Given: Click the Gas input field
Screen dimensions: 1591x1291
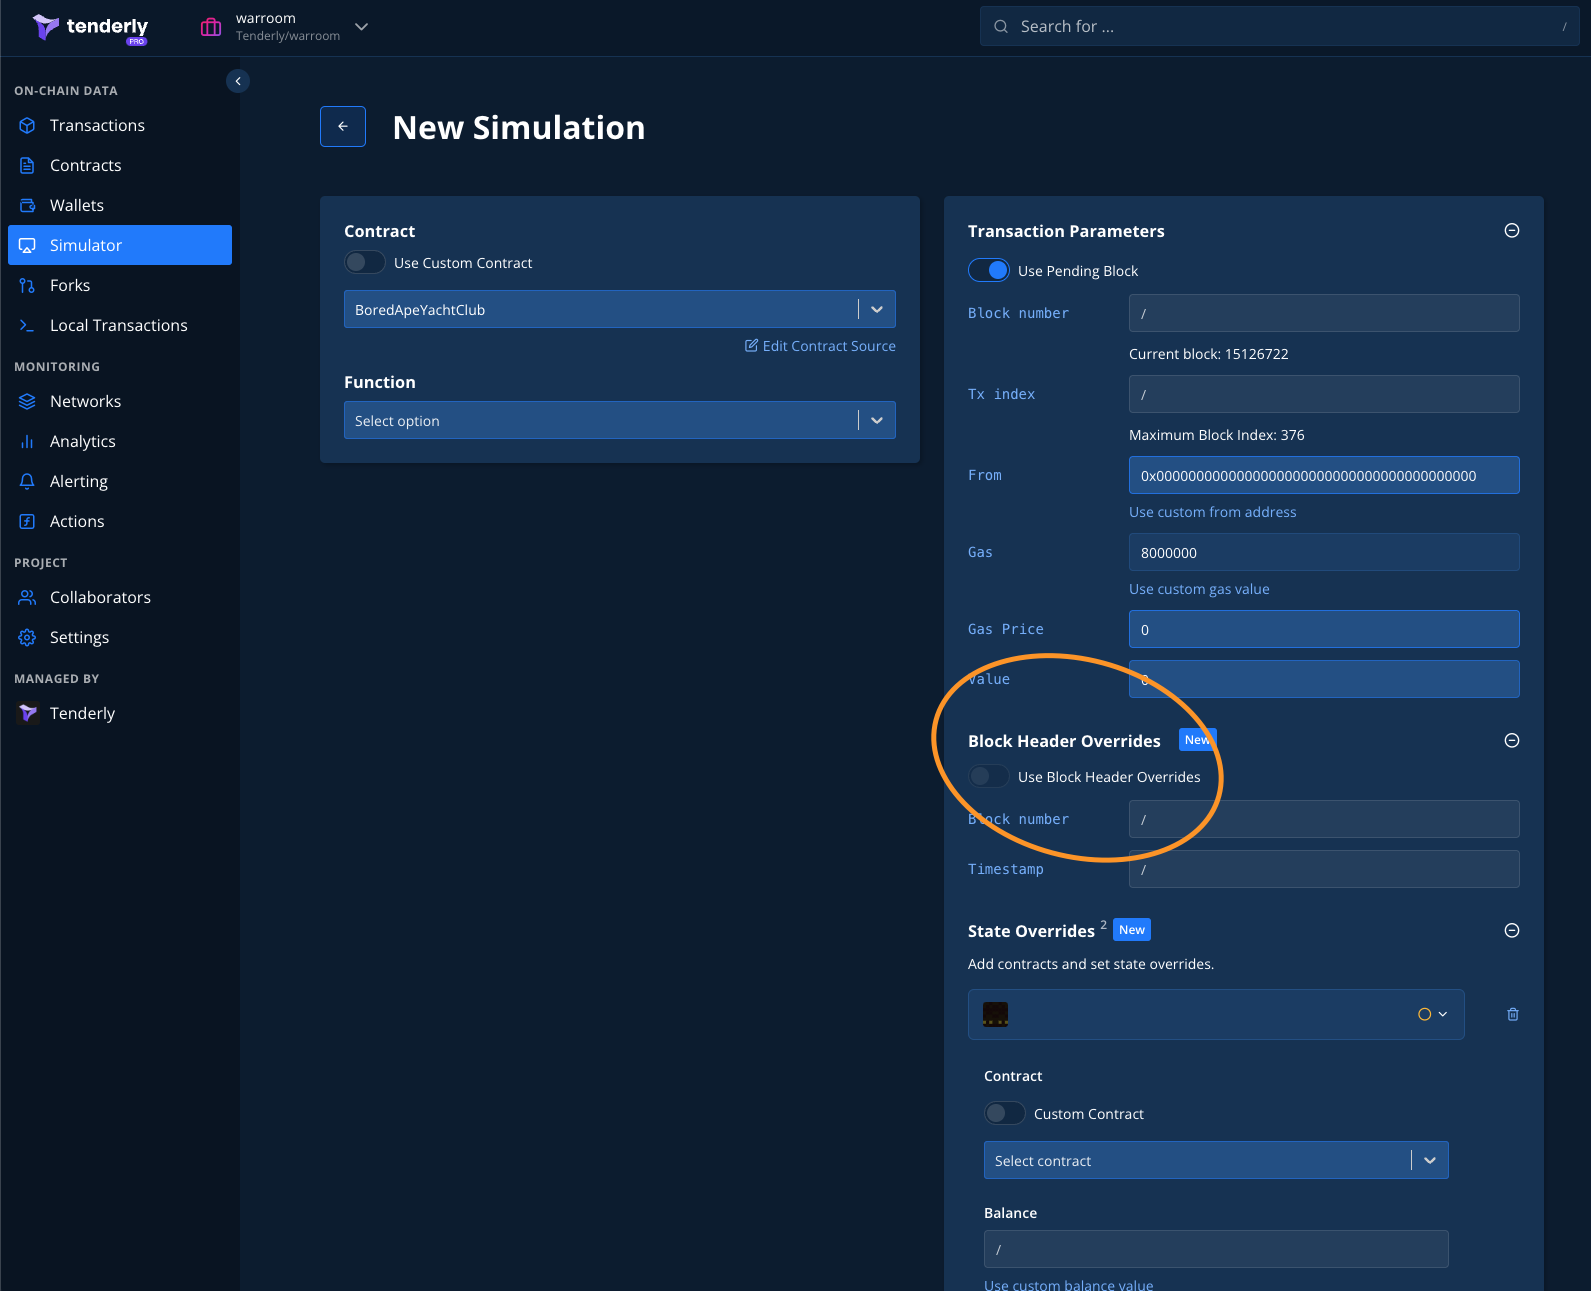Looking at the screenshot, I should (1324, 552).
